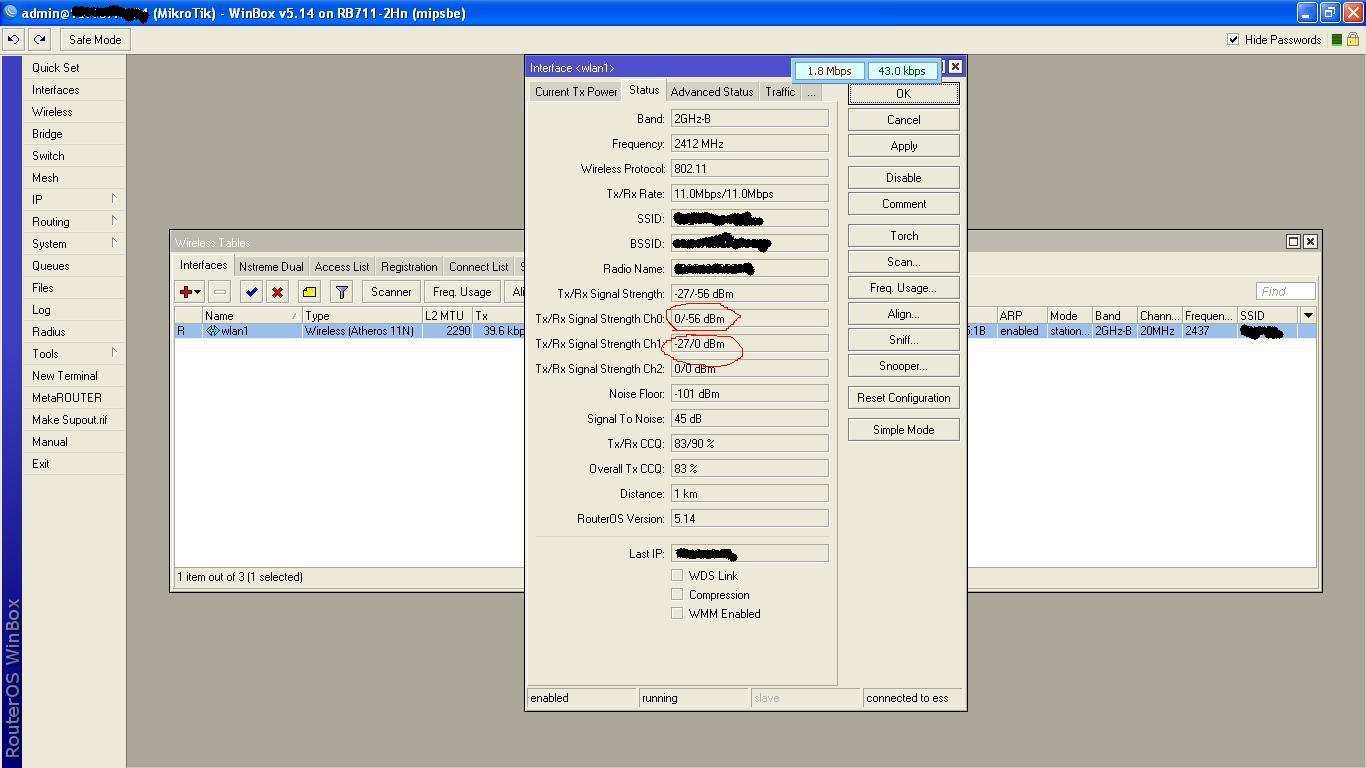Go to Queues in the sidebar
Viewport: 1366px width, 768px height.
[50, 265]
